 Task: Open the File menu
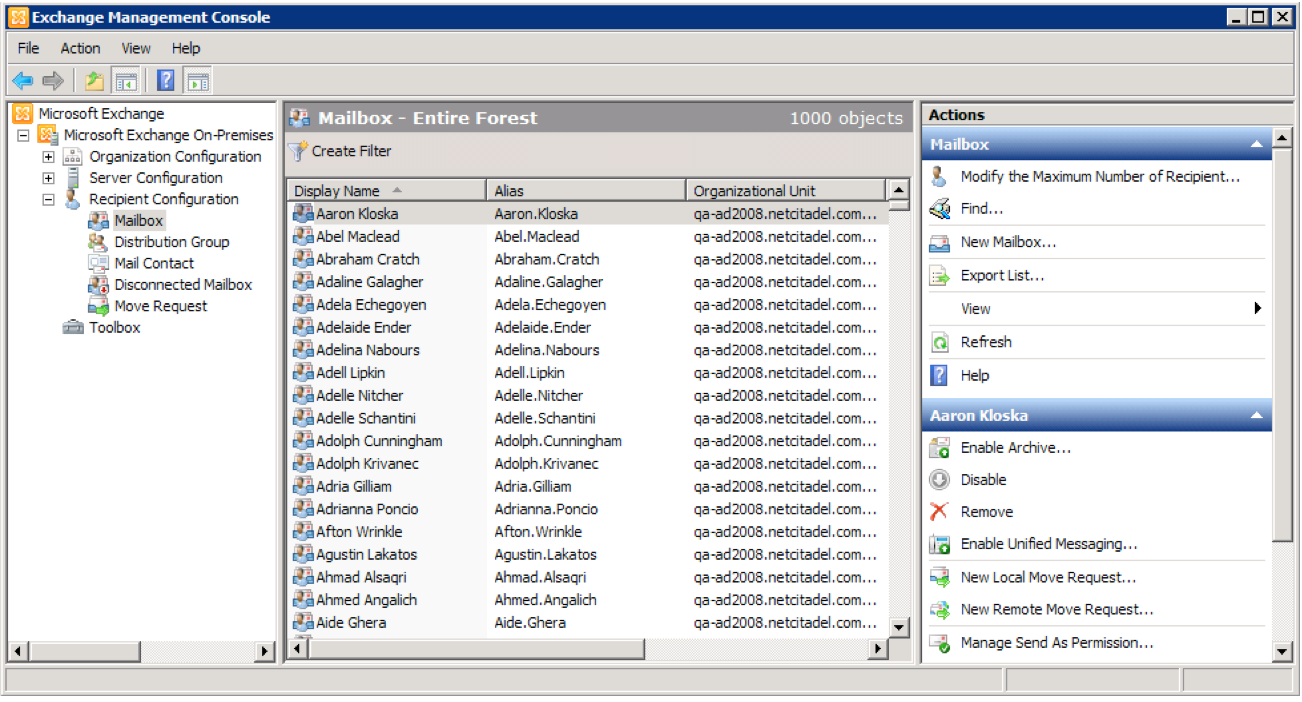pos(28,48)
